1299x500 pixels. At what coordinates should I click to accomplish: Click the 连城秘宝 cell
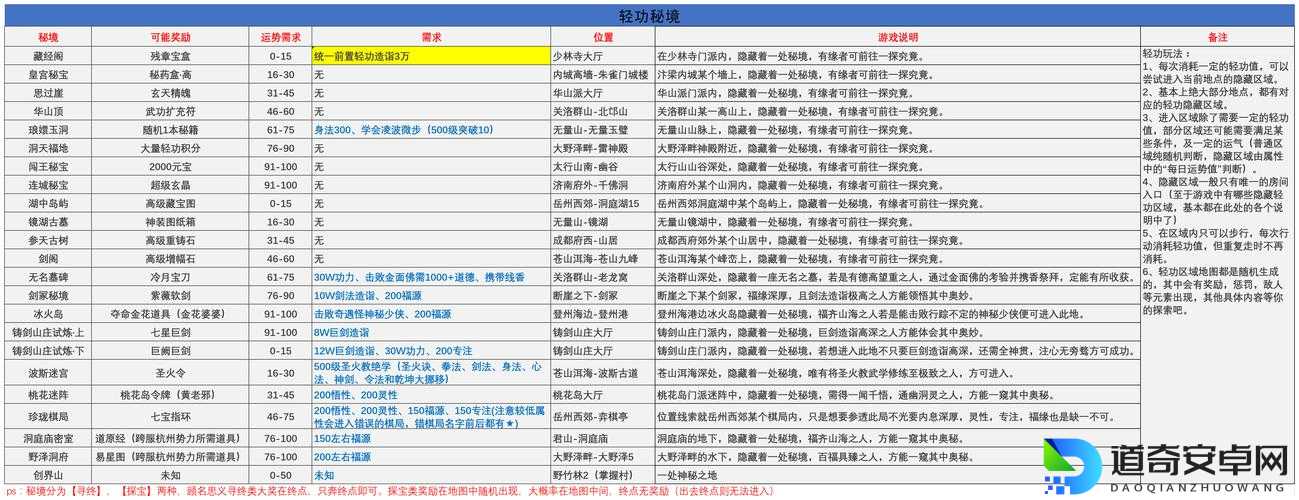pyautogui.click(x=48, y=185)
